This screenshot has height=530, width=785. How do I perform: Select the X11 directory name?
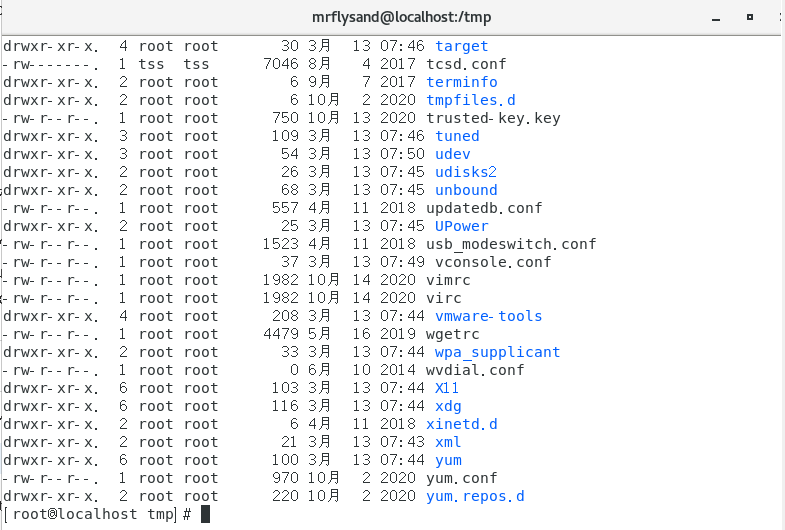pyautogui.click(x=447, y=388)
